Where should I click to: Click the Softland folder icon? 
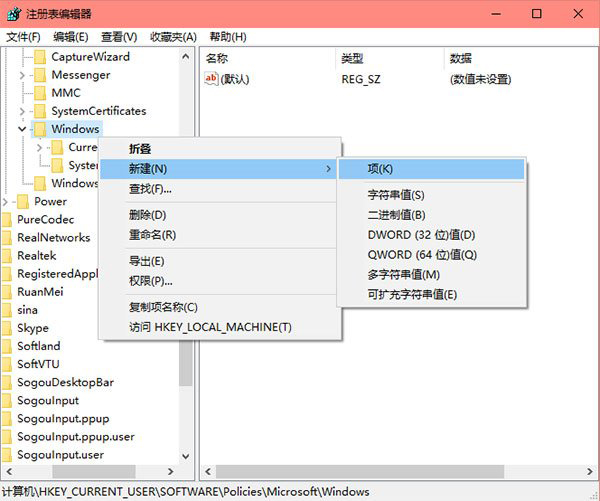[x=7, y=346]
